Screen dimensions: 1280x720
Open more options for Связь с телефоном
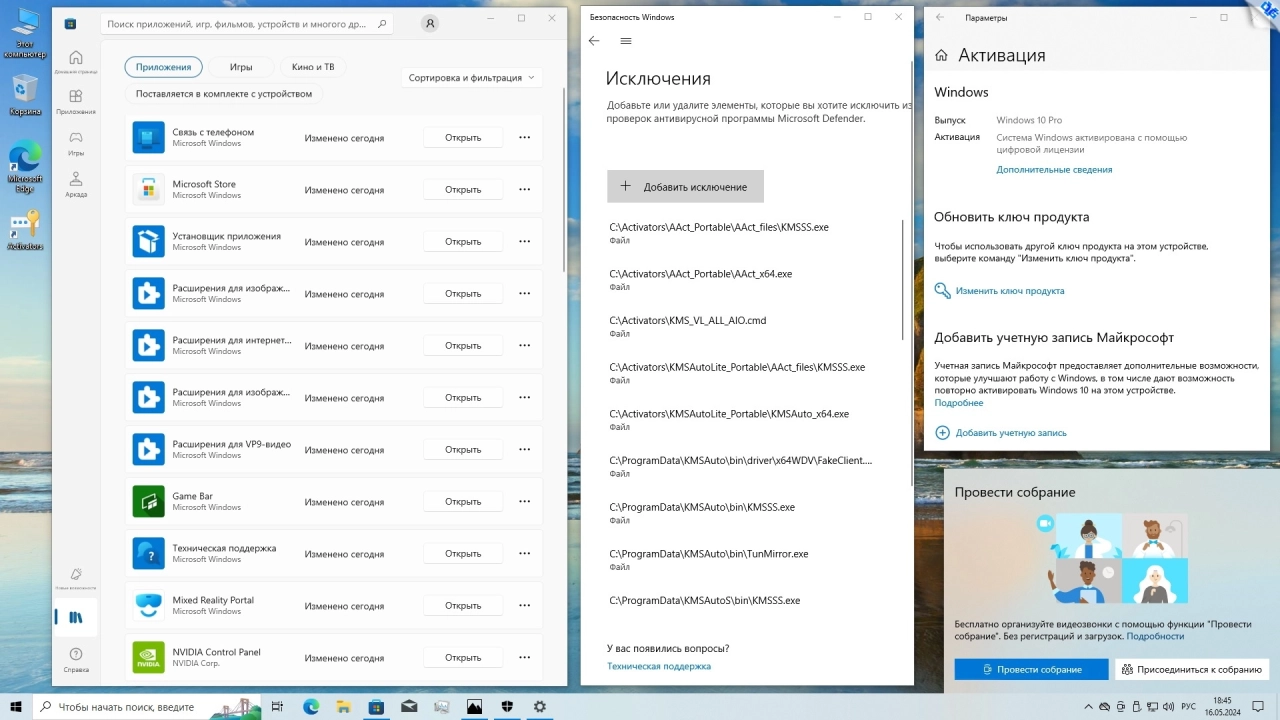(524, 137)
